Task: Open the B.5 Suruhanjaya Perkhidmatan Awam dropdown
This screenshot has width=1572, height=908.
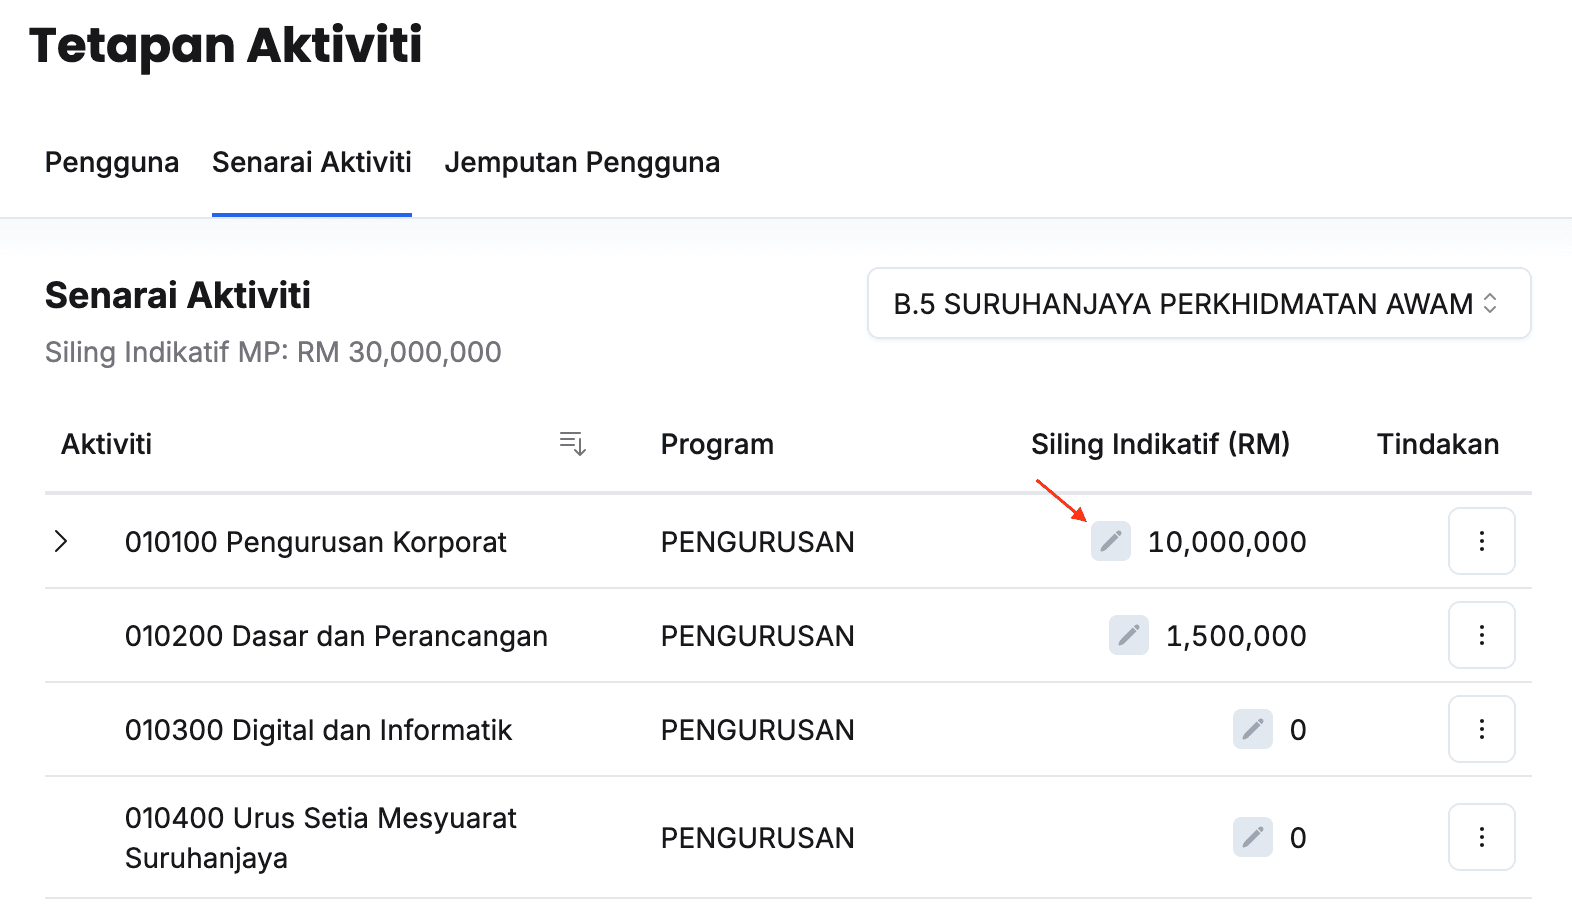Action: (x=1198, y=303)
